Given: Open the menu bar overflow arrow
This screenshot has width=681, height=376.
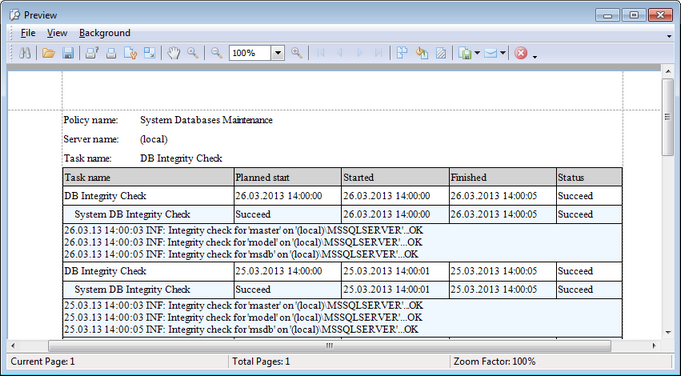Looking at the screenshot, I should (x=669, y=36).
